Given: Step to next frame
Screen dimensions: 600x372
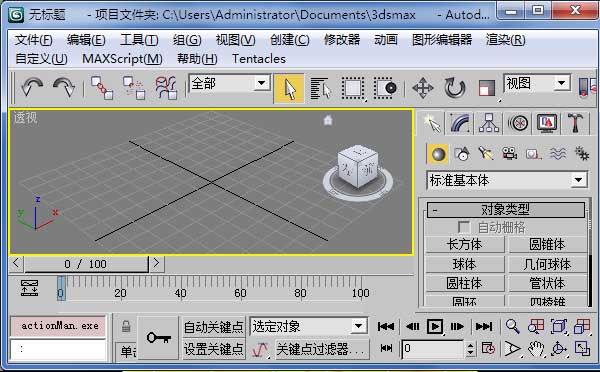Looking at the screenshot, I should (457, 326).
